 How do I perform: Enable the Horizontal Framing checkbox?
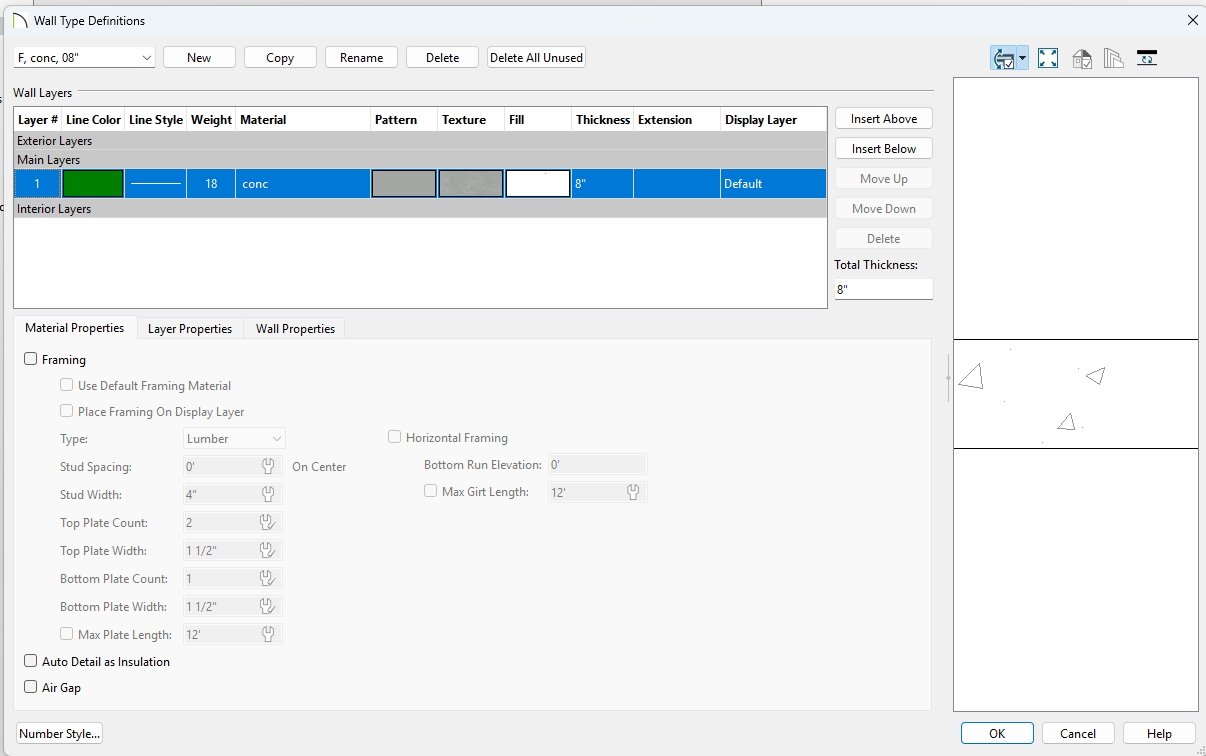click(x=394, y=437)
